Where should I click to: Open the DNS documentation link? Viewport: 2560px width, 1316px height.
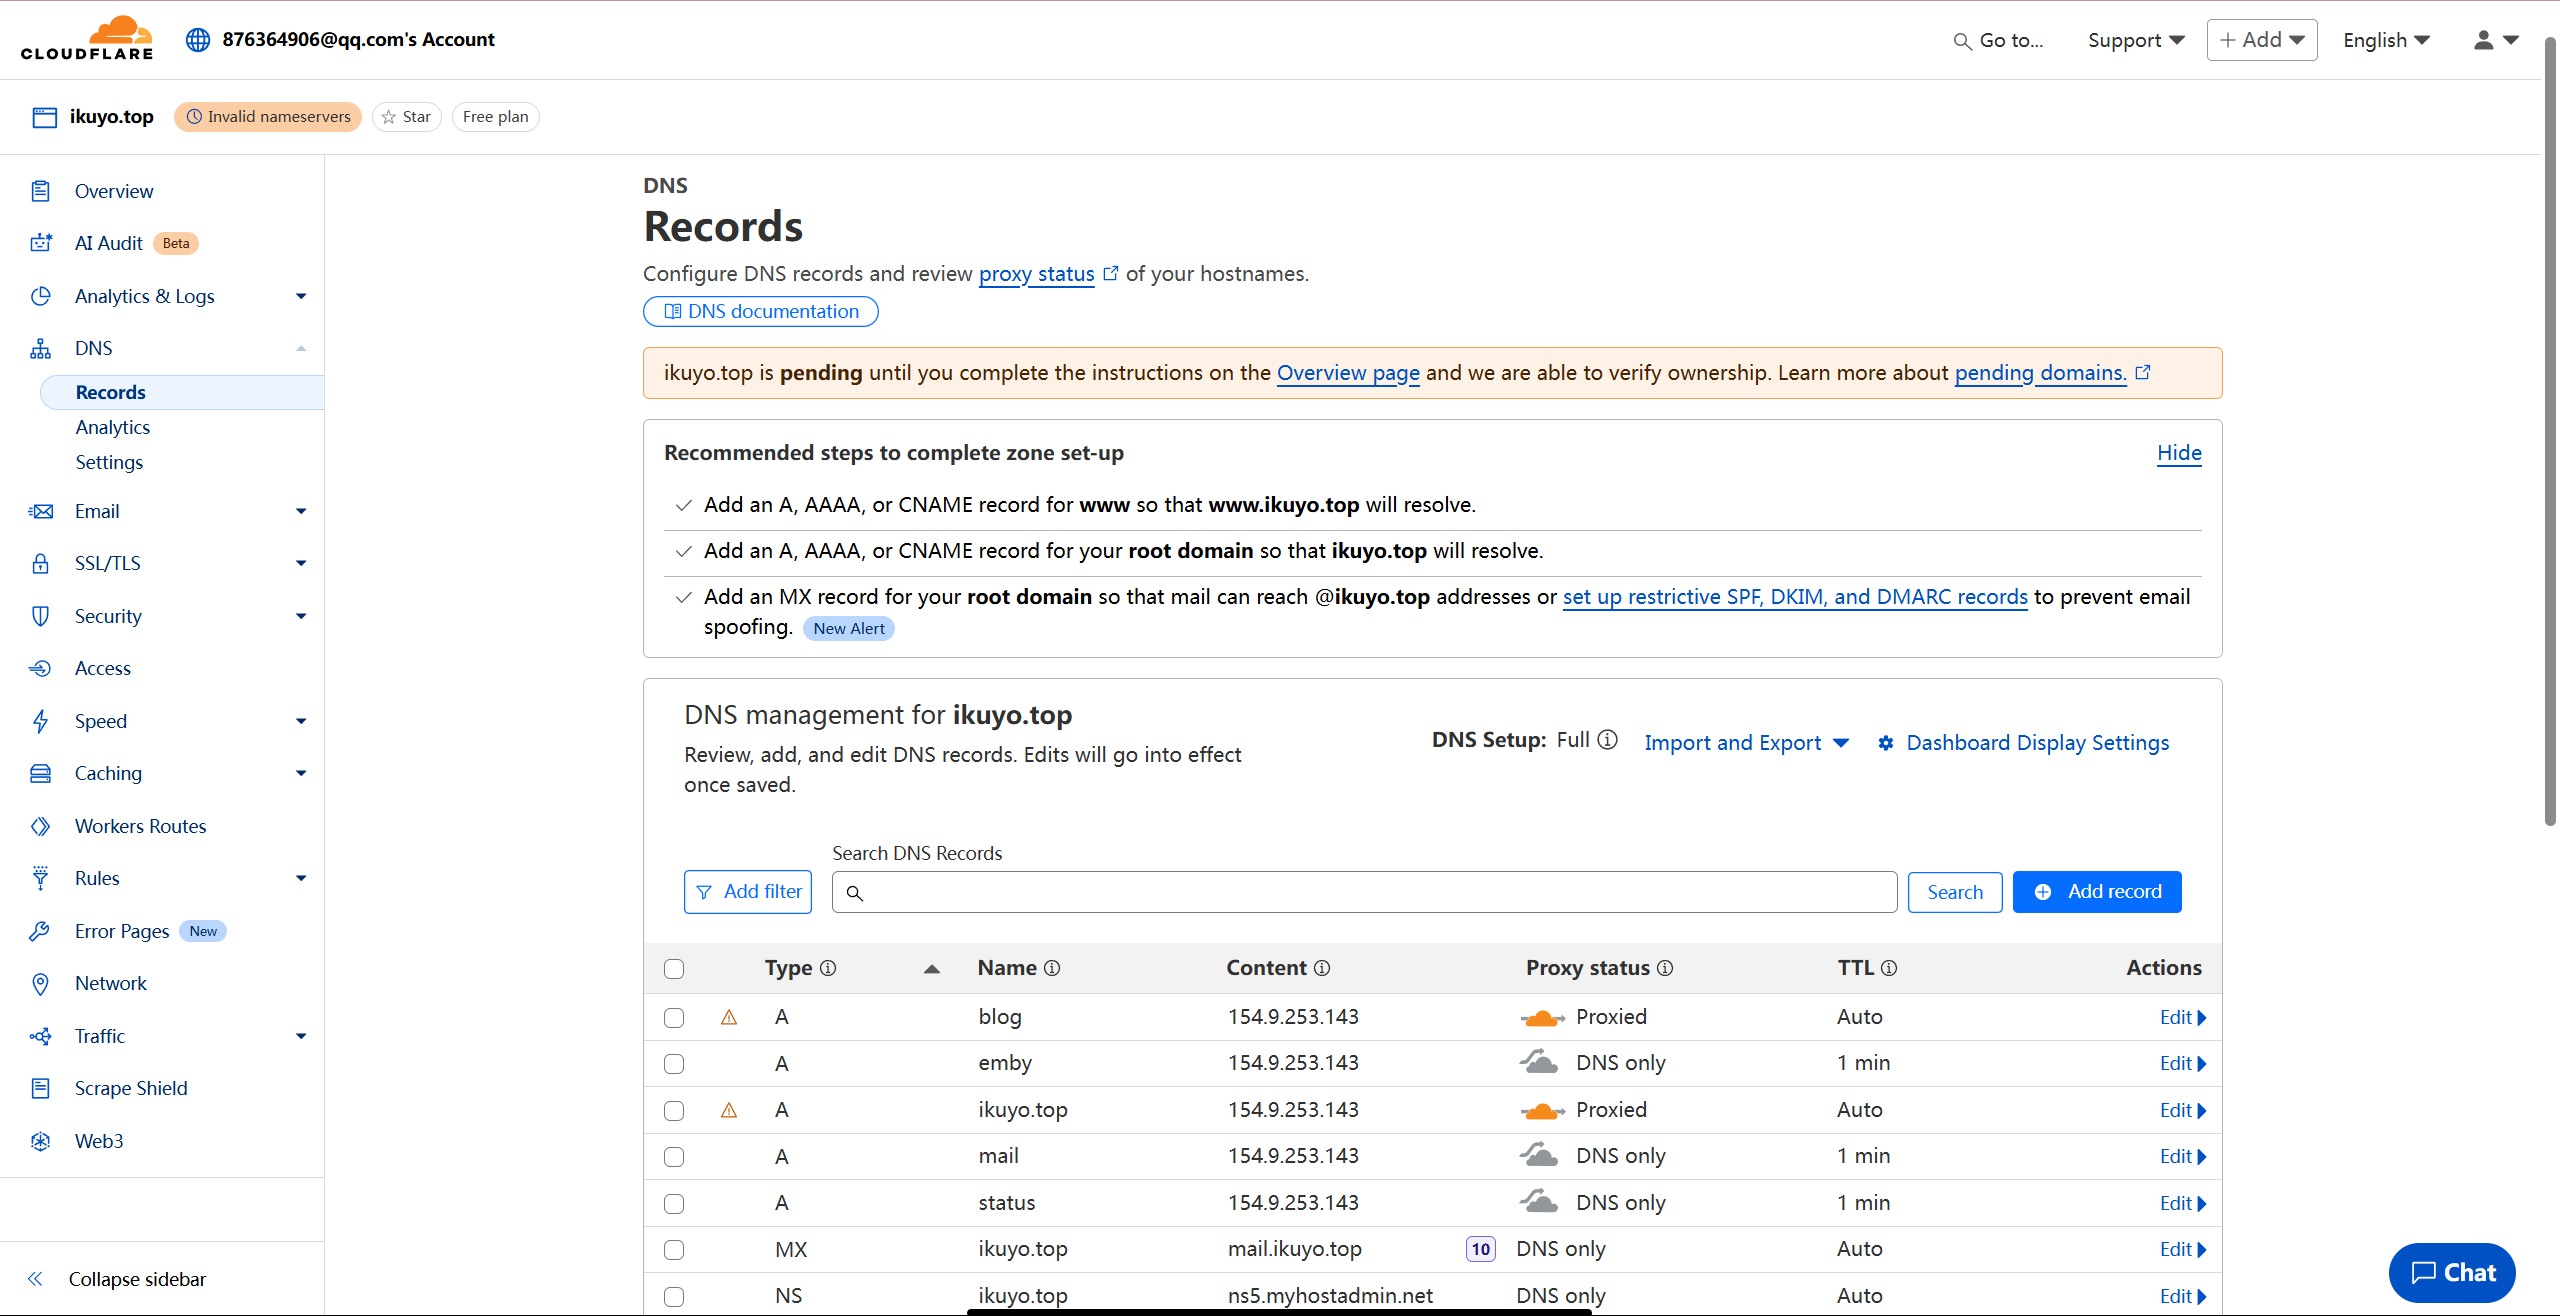click(761, 312)
